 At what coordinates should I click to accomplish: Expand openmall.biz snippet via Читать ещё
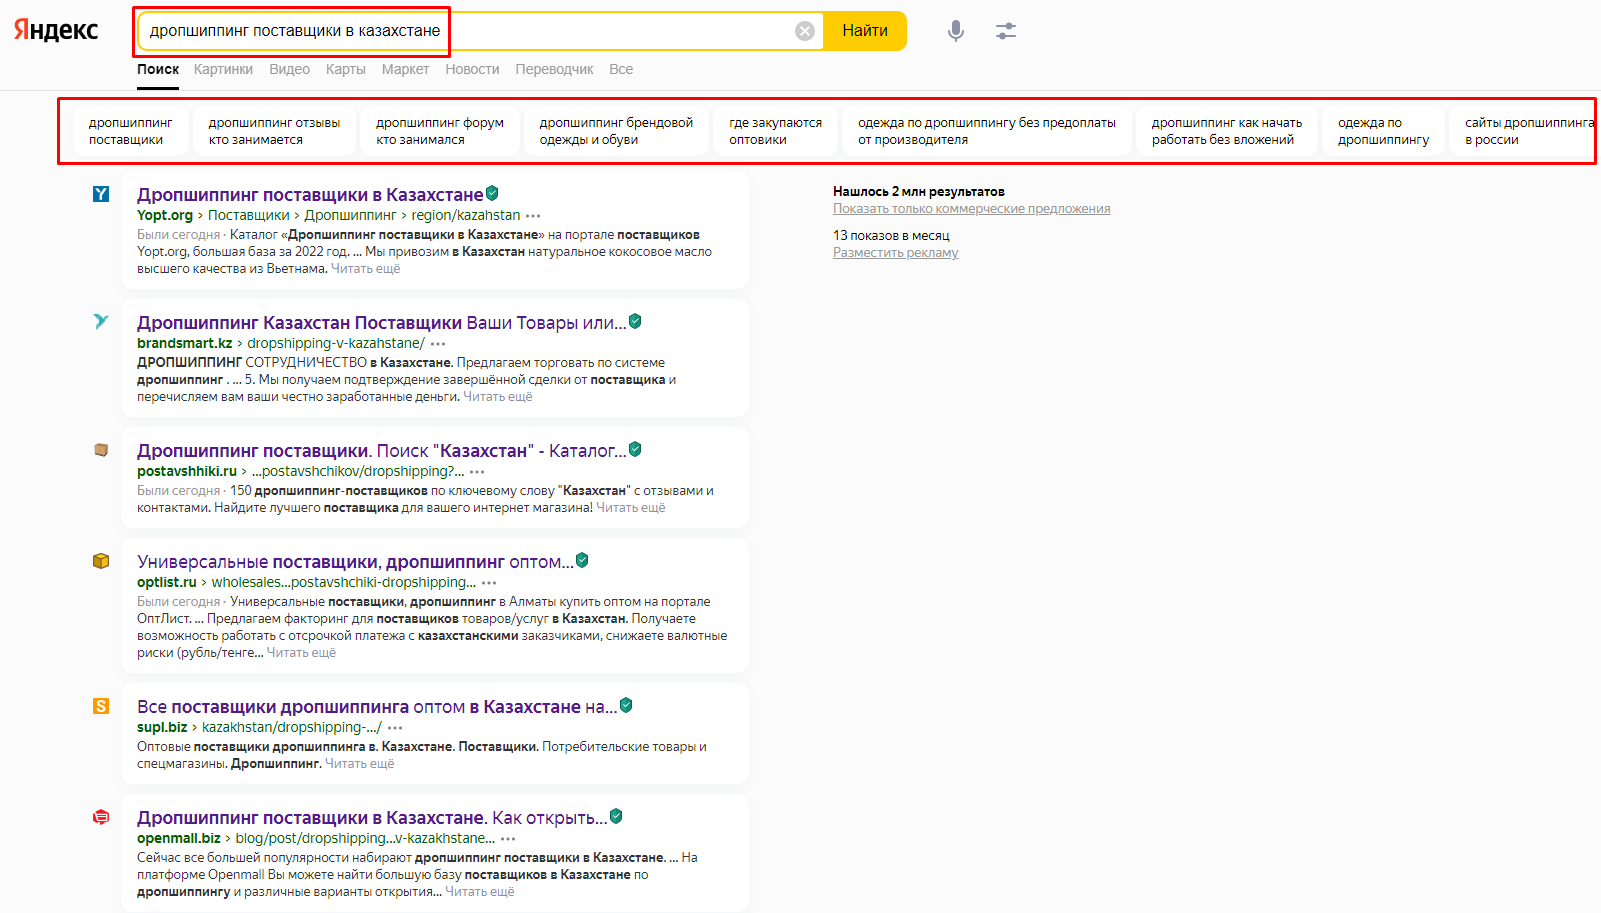click(x=480, y=892)
